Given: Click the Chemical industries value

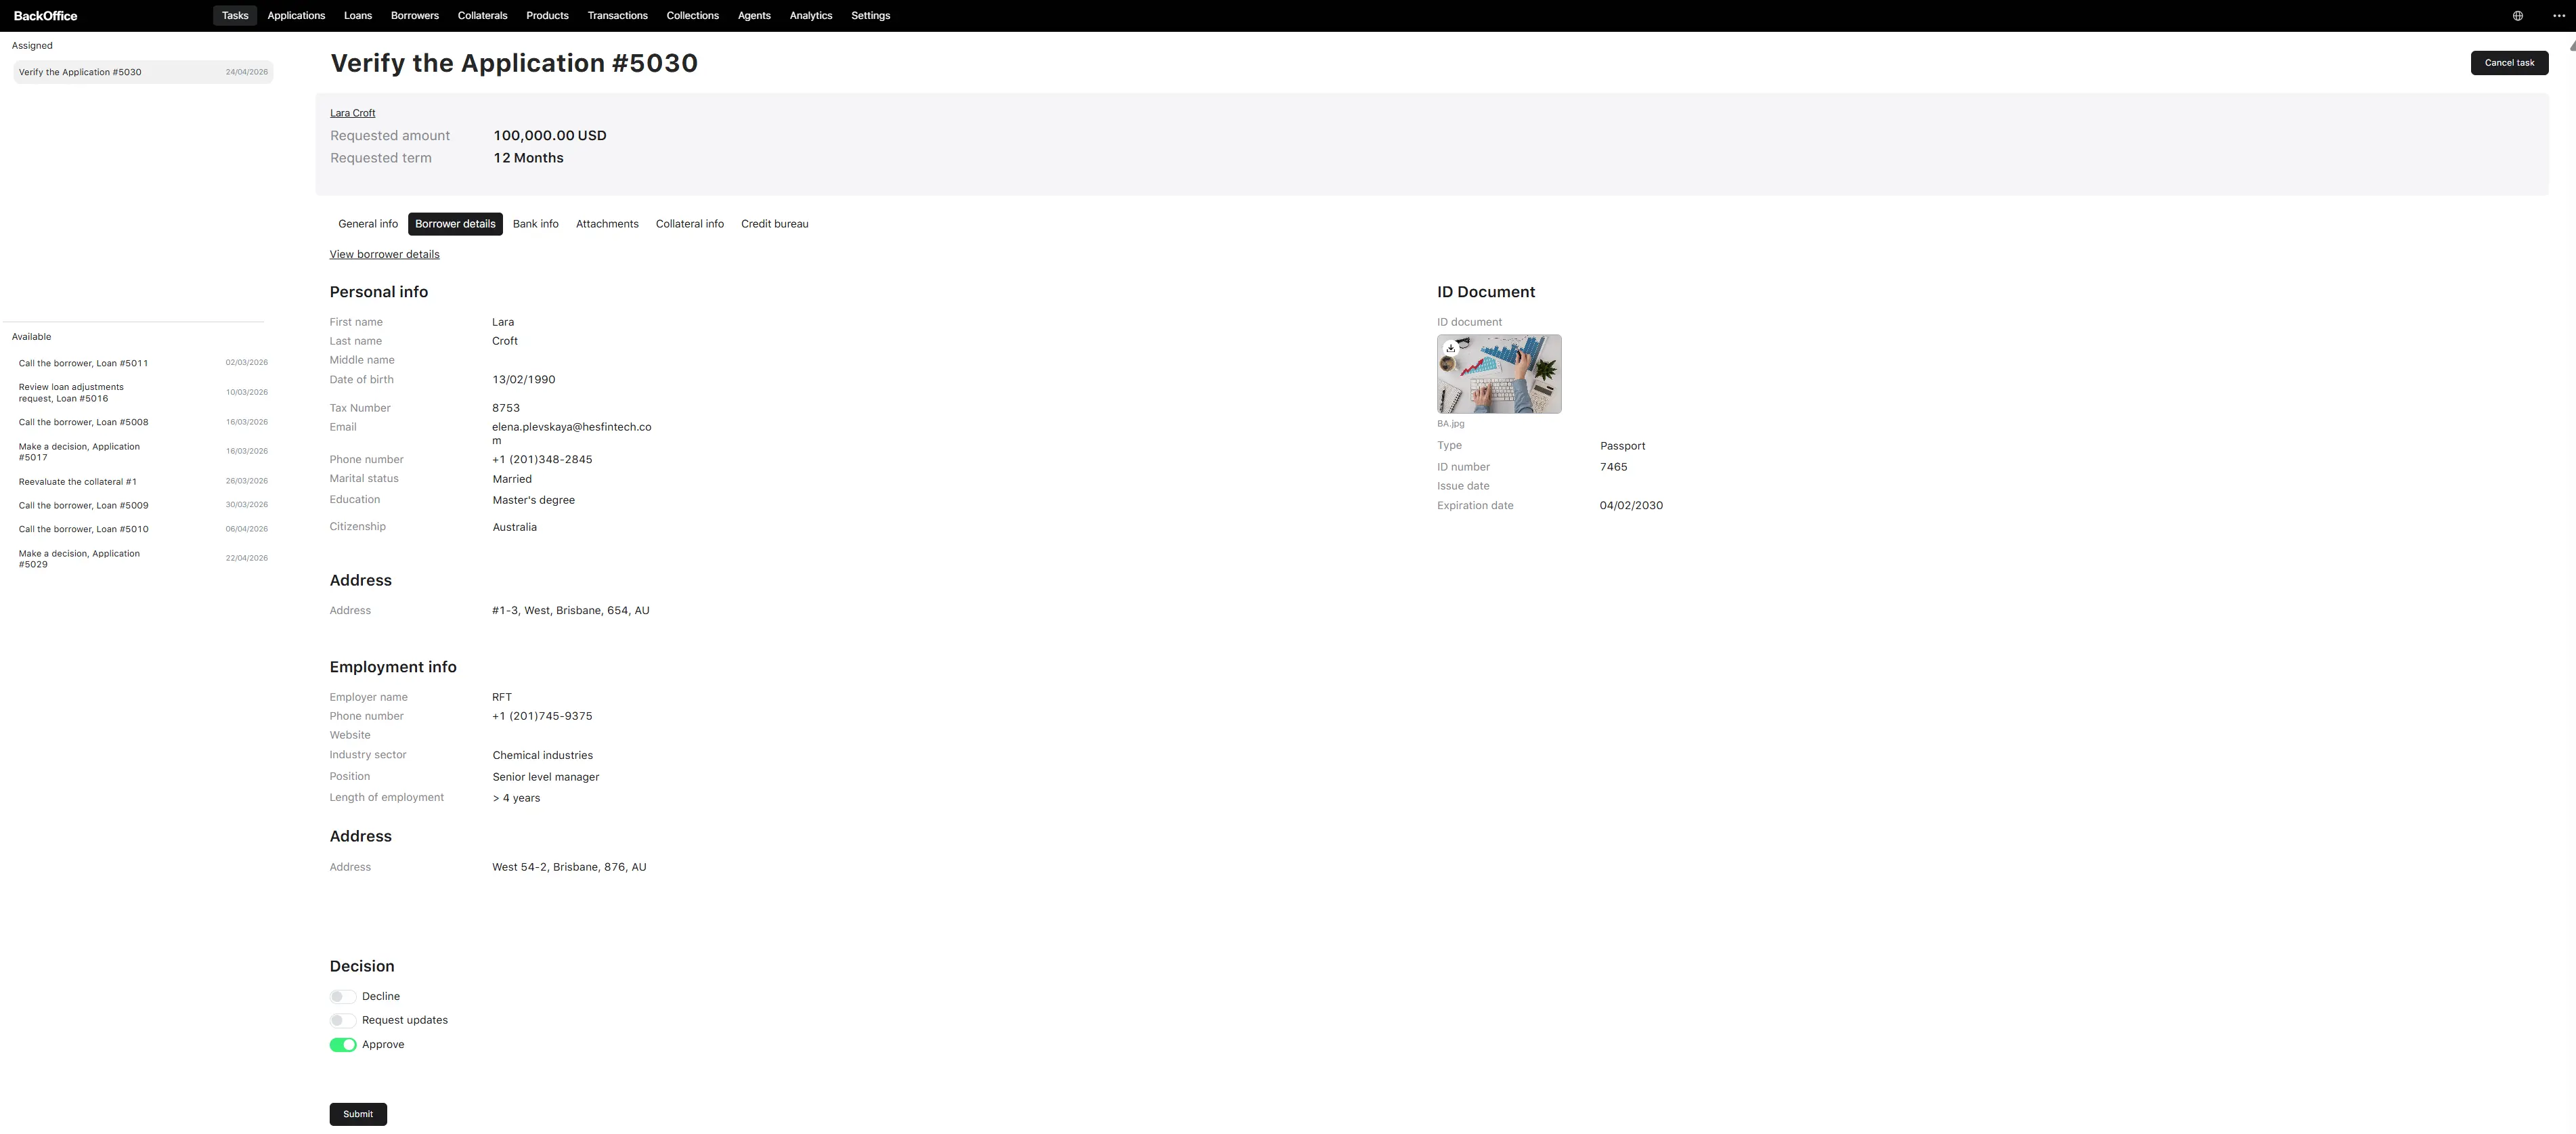Looking at the screenshot, I should pos(543,756).
